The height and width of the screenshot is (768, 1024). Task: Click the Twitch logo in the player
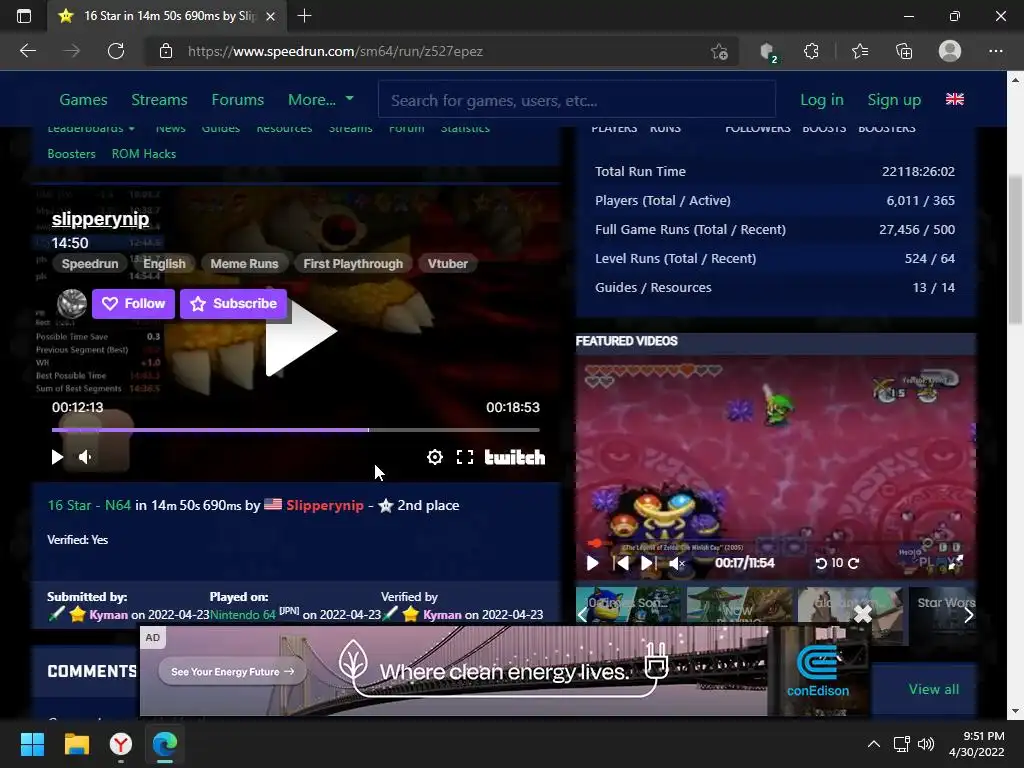tap(515, 457)
